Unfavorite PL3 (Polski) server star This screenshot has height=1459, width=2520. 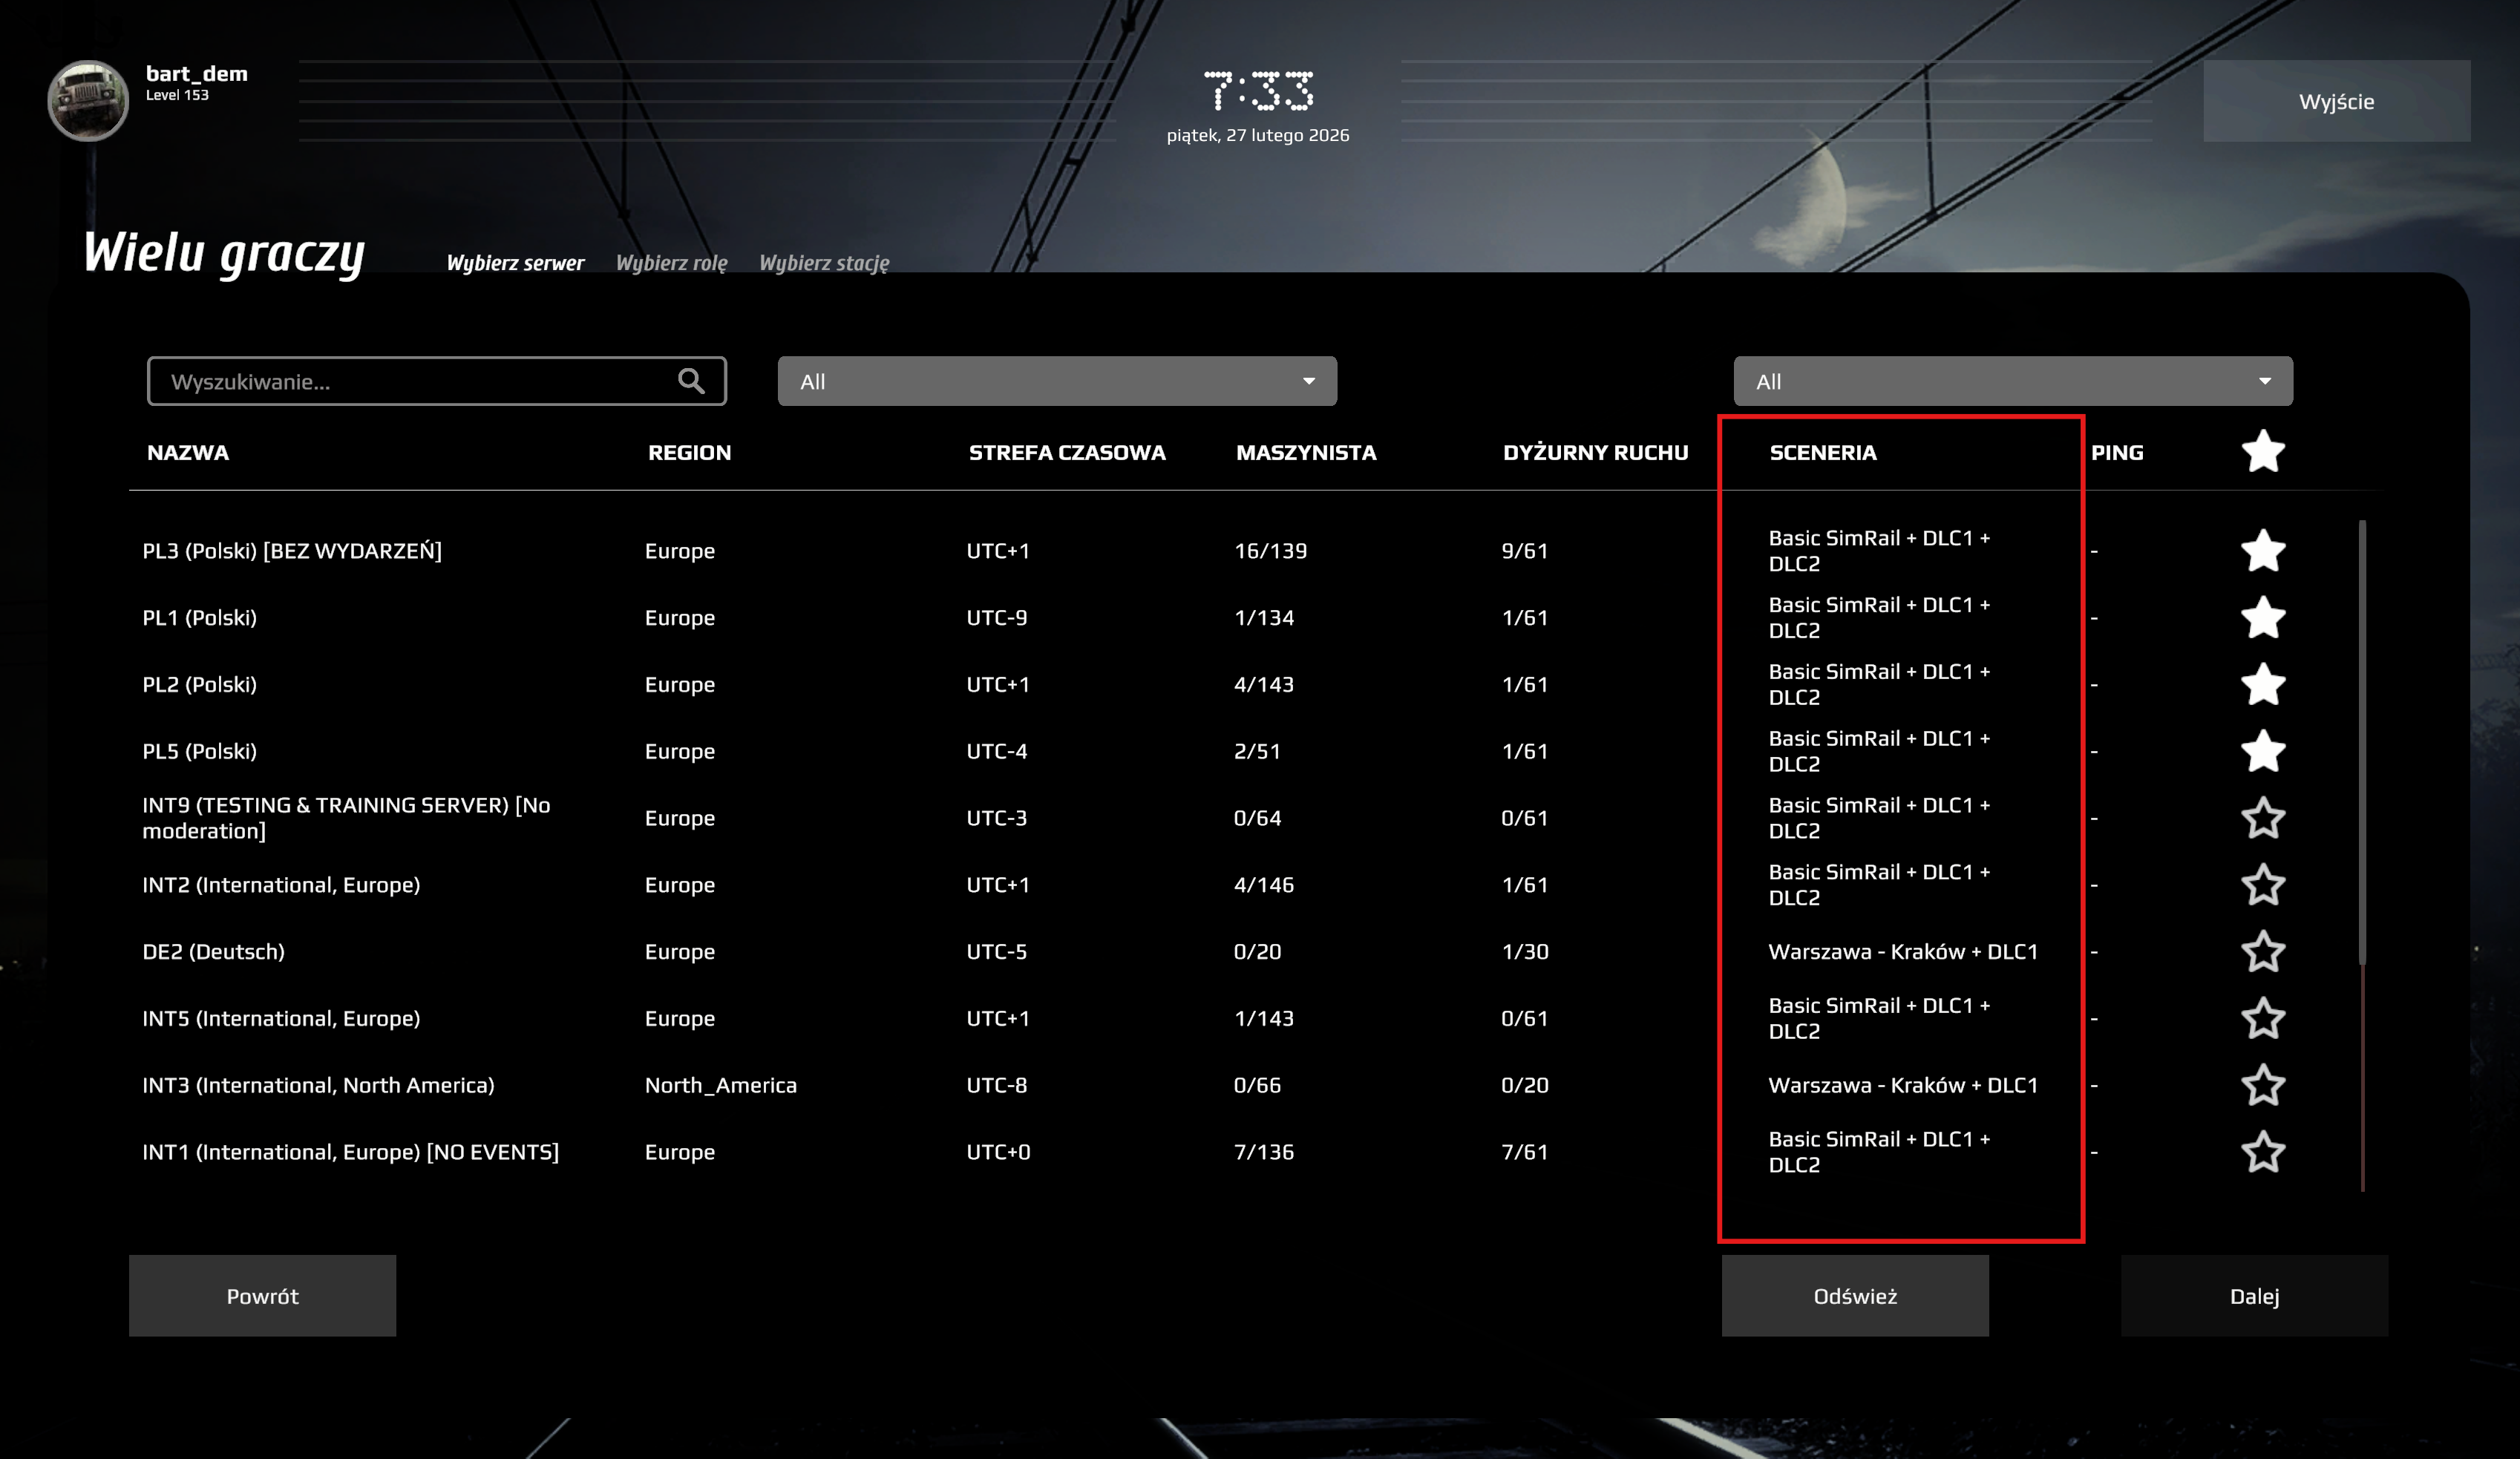[x=2262, y=551]
